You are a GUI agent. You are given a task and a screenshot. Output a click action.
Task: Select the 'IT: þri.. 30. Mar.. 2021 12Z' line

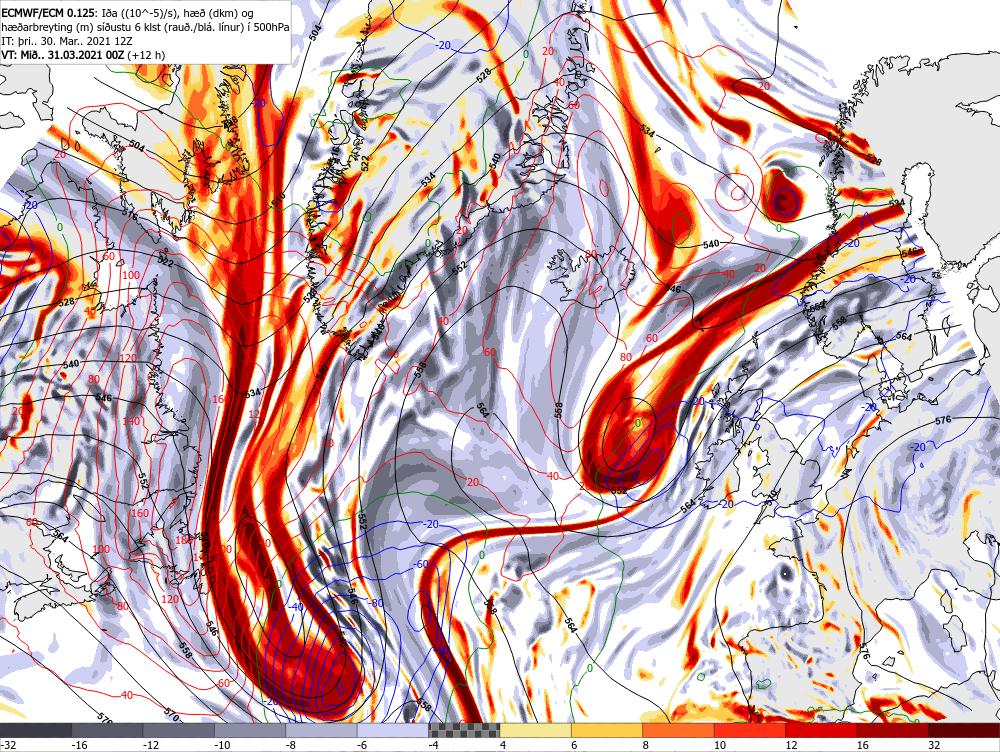(67, 41)
